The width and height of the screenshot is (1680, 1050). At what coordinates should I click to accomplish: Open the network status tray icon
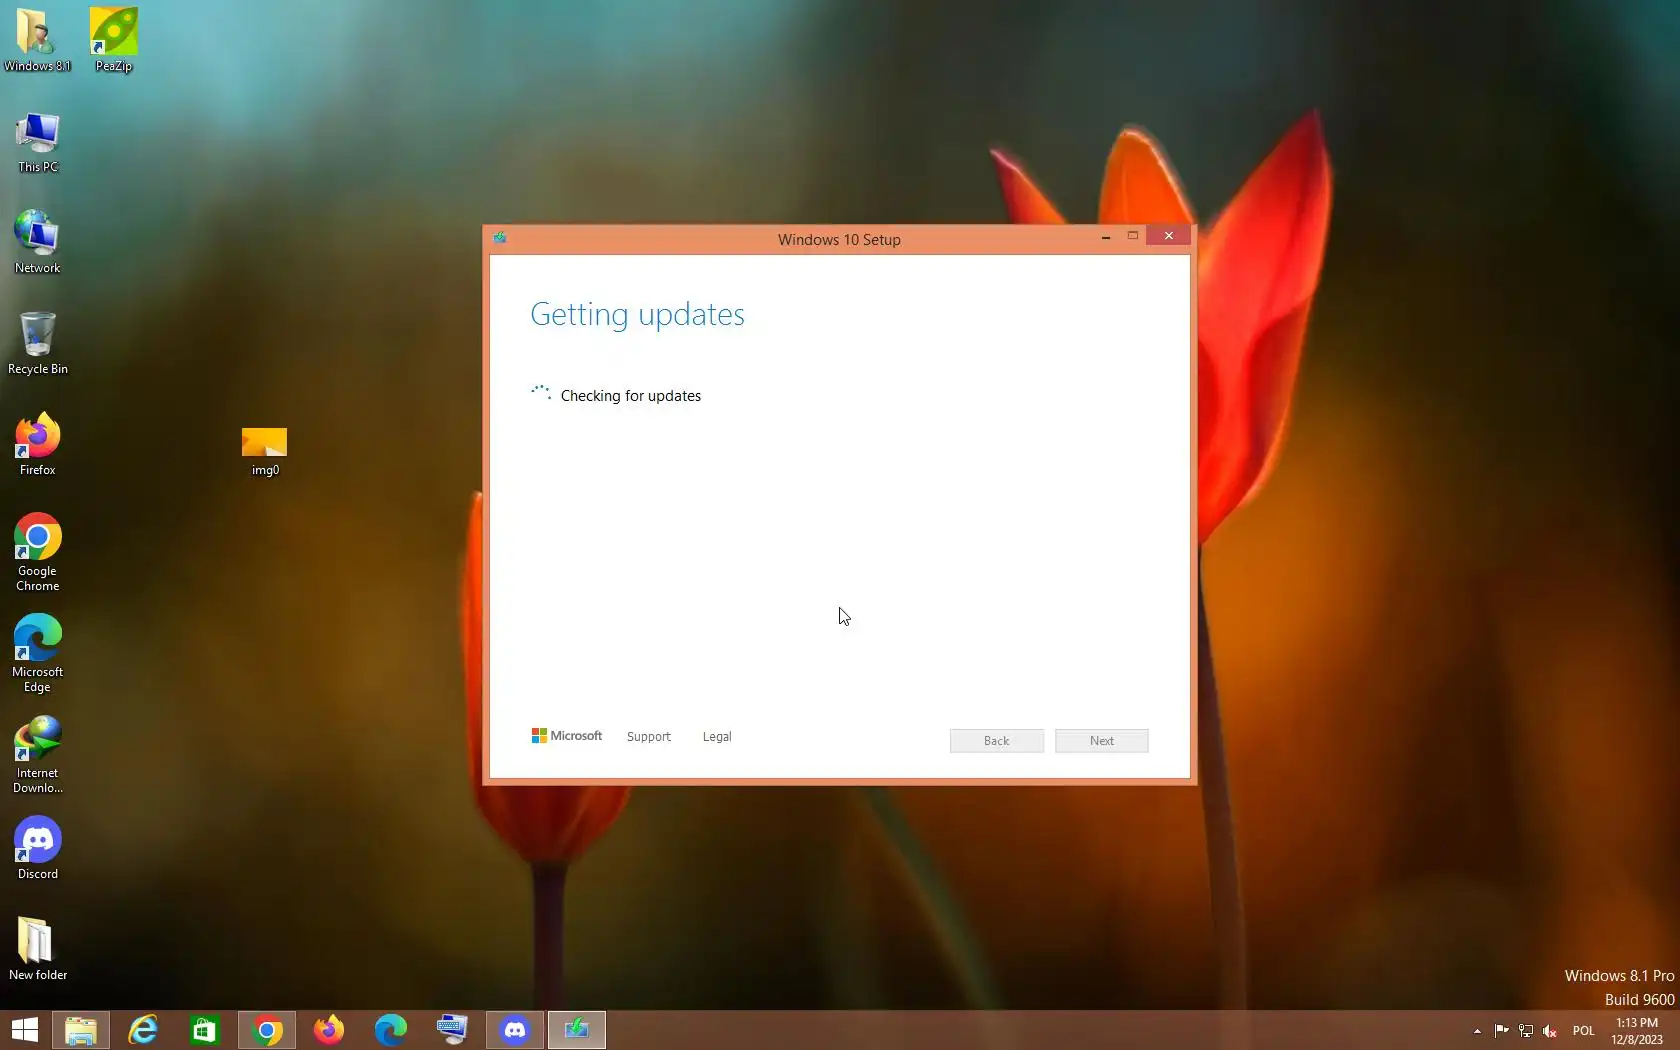tap(1526, 1031)
